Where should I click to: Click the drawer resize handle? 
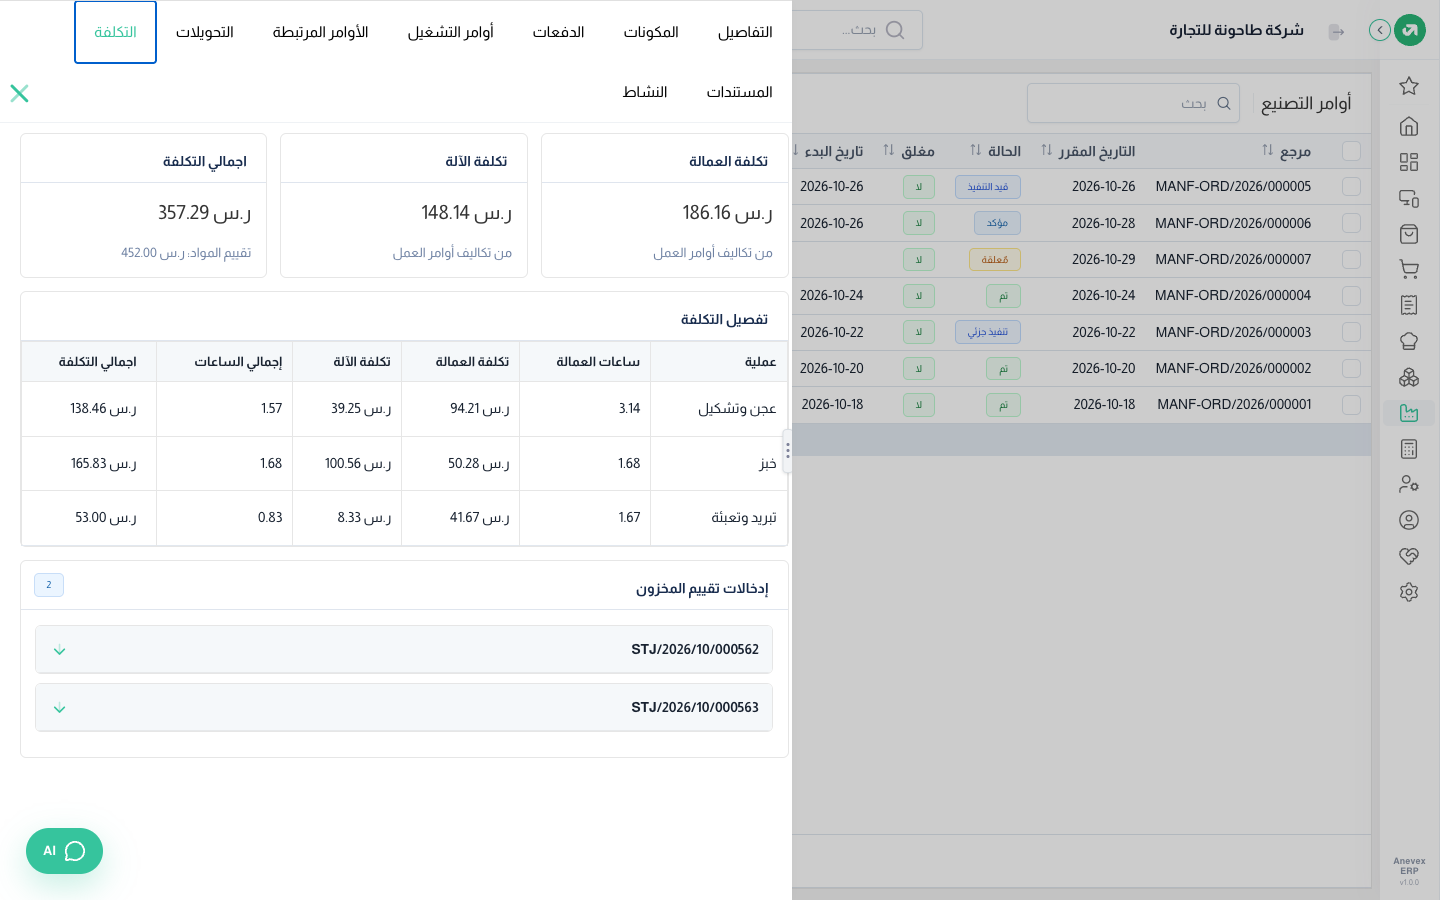(788, 451)
